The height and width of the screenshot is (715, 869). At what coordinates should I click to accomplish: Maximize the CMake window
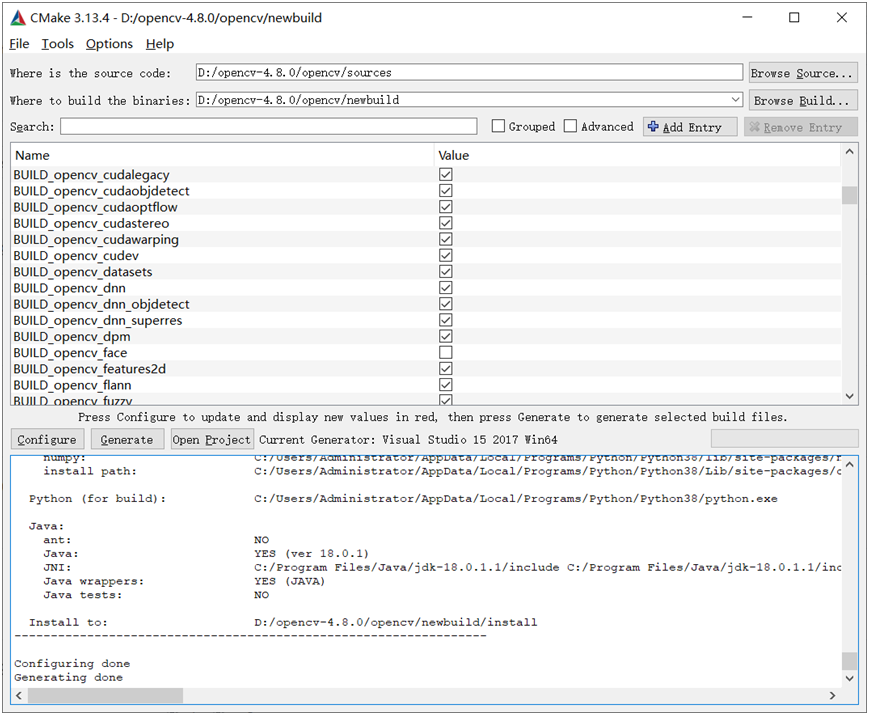pos(794,18)
